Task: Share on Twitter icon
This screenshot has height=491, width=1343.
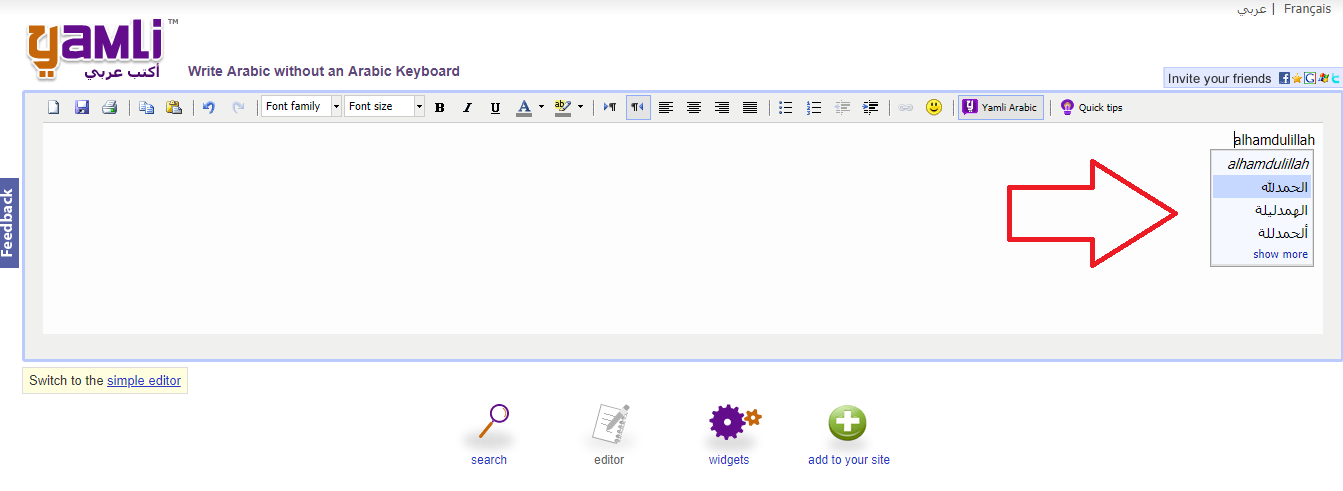Action: click(1335, 78)
